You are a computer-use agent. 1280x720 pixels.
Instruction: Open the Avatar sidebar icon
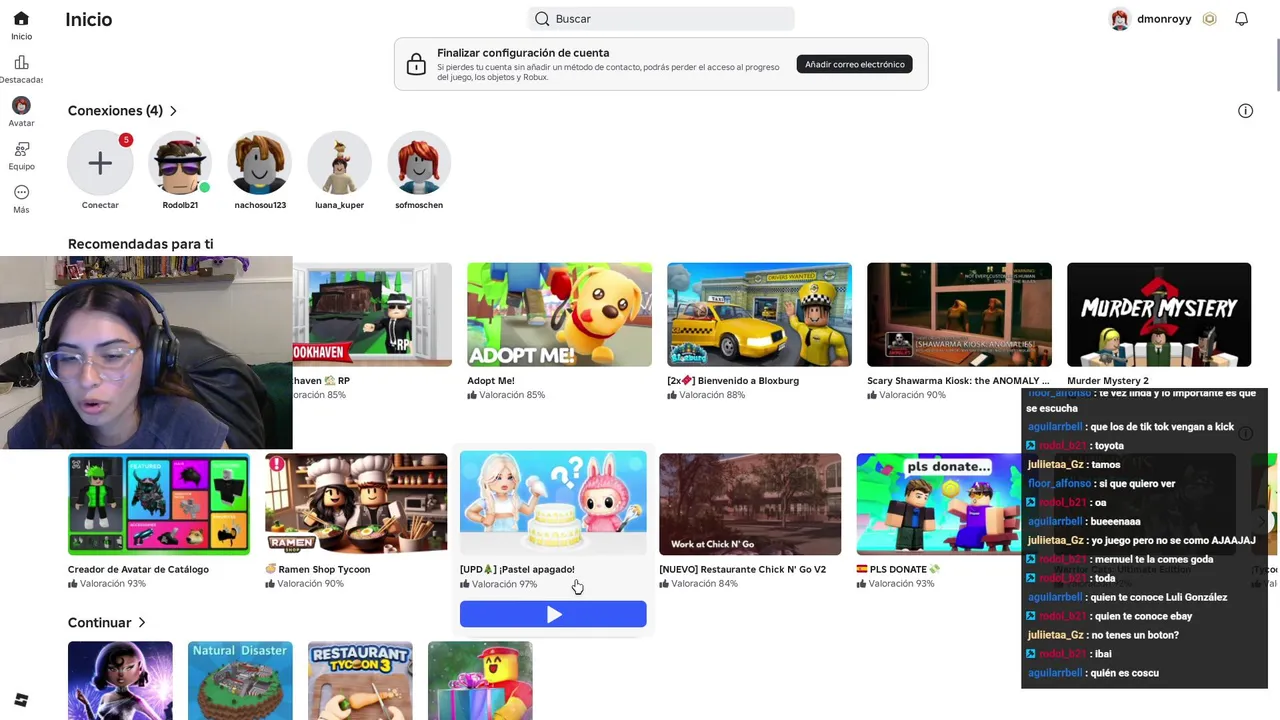tap(21, 105)
